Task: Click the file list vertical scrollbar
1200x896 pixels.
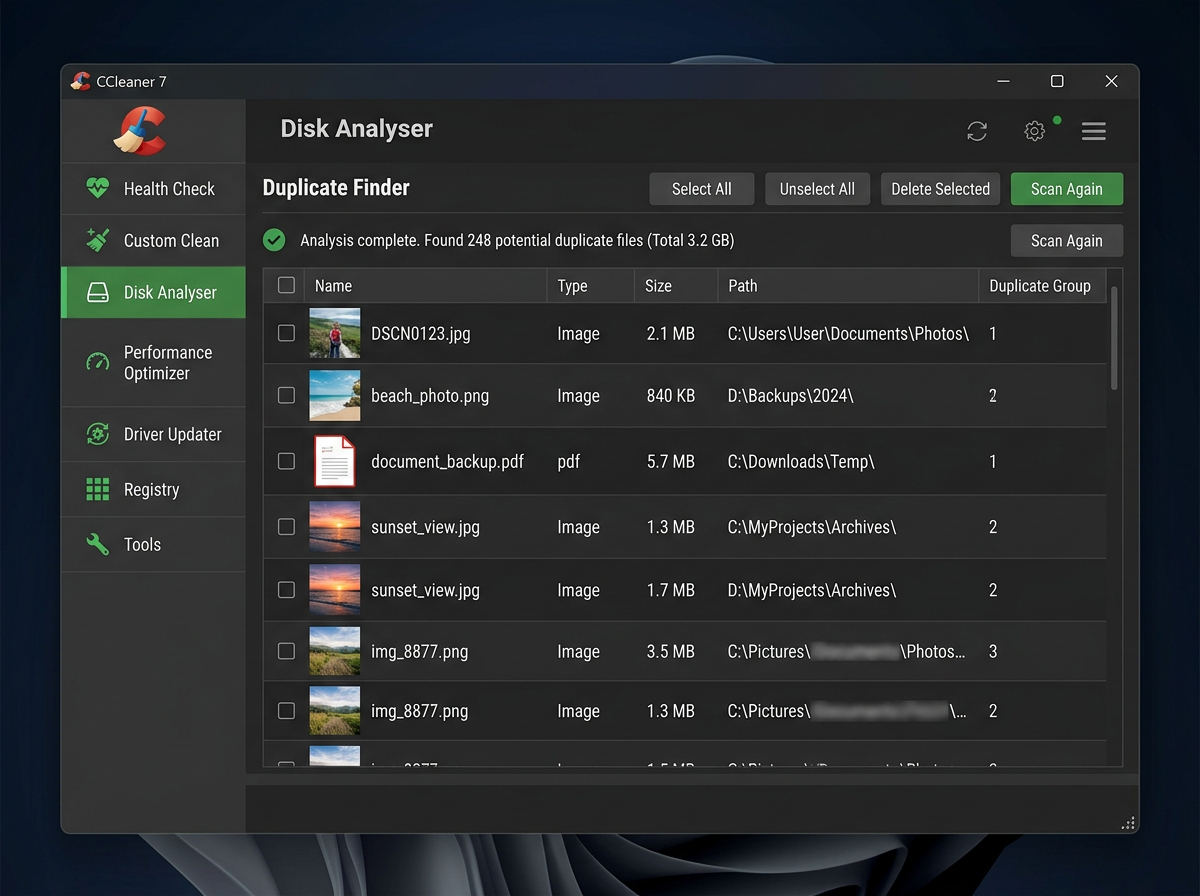Action: tap(1114, 338)
